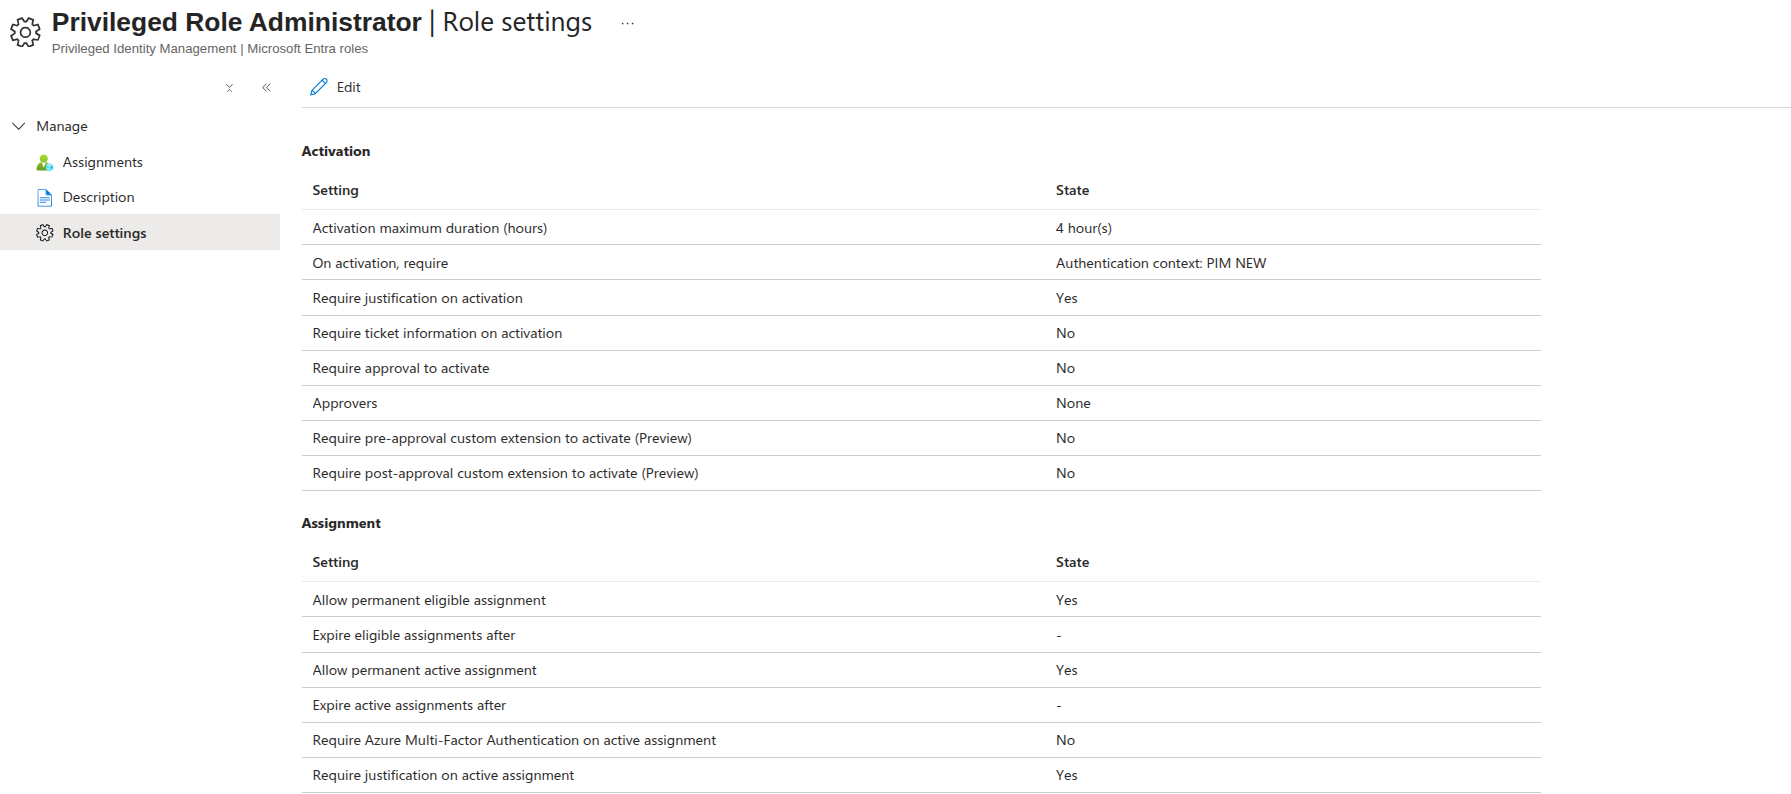
Task: Click the Allow permanent eligible assignment row
Action: click(921, 600)
